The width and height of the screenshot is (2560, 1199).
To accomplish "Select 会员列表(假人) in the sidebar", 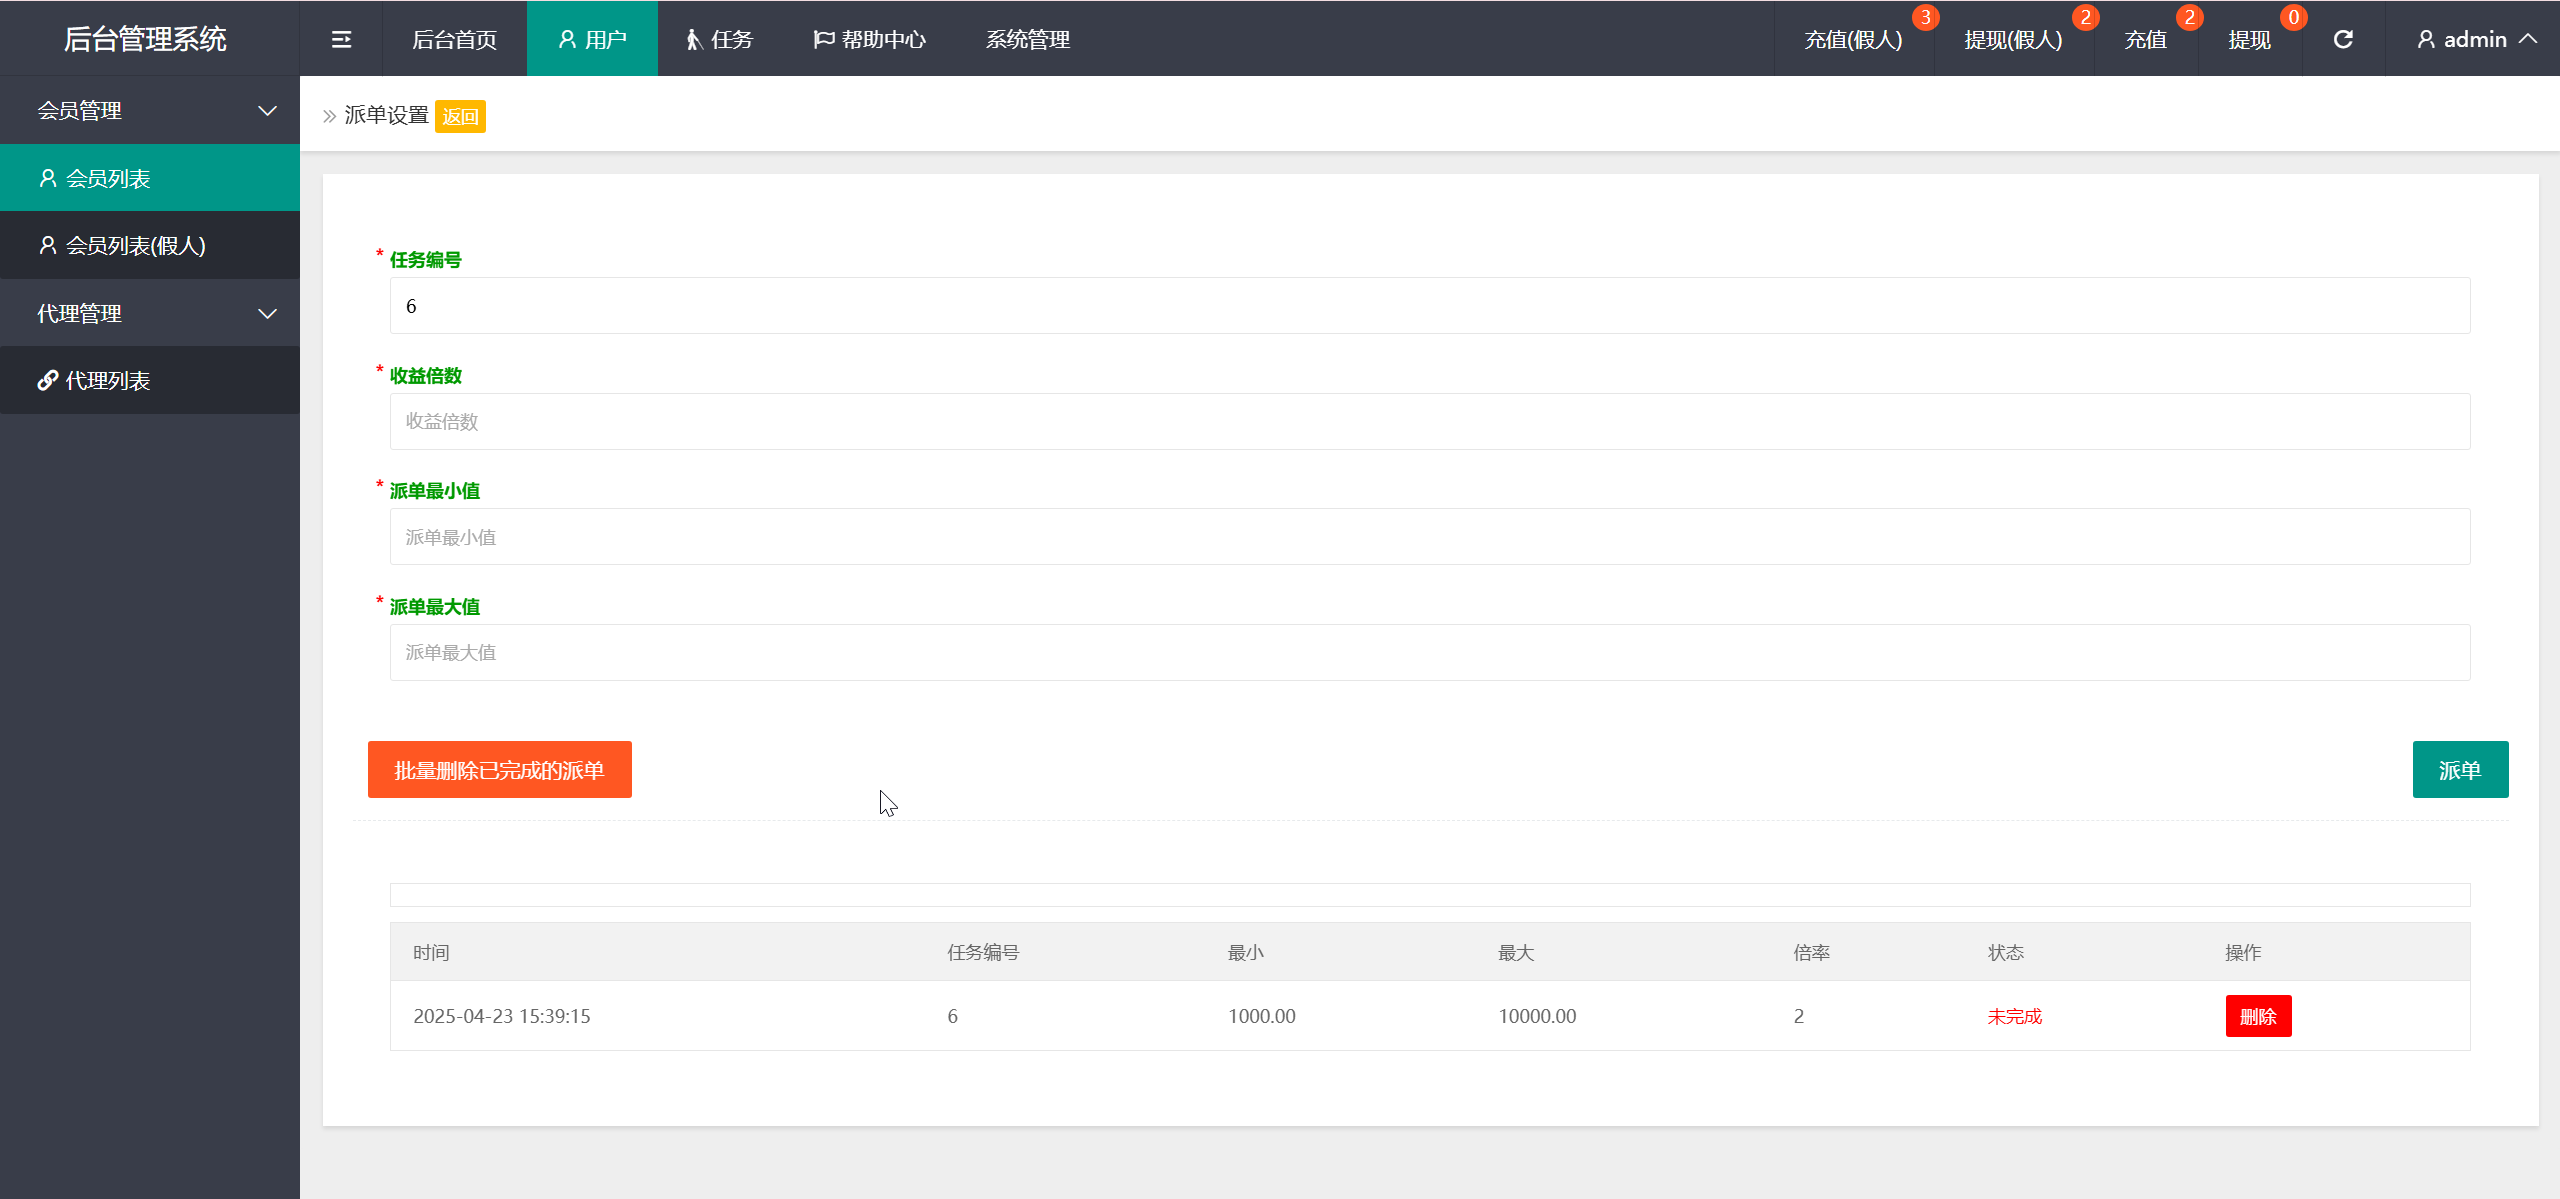I will tap(135, 245).
